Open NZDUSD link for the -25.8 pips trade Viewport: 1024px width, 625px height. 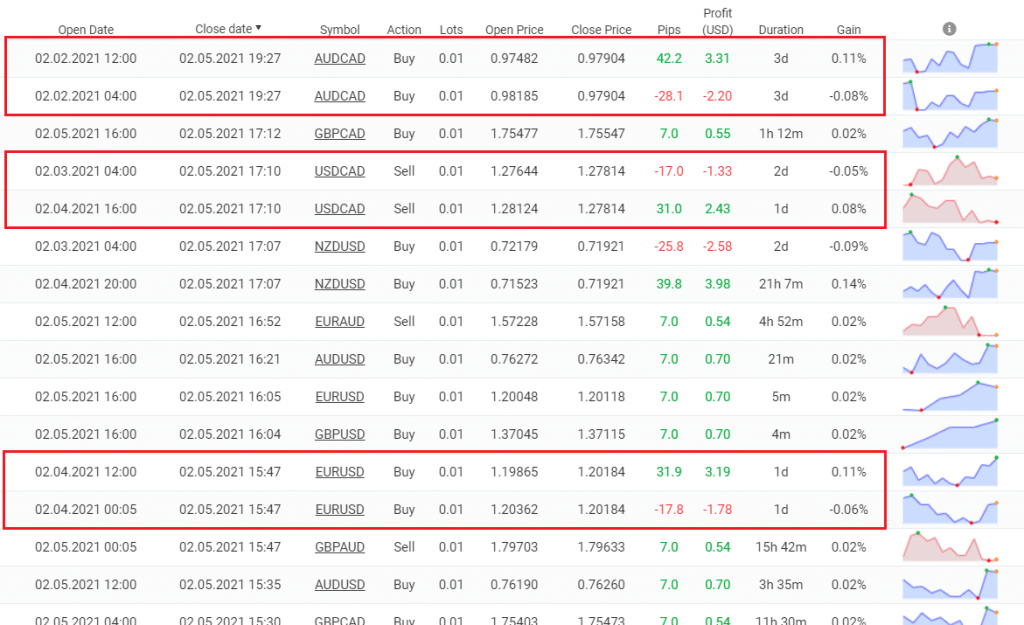(340, 247)
